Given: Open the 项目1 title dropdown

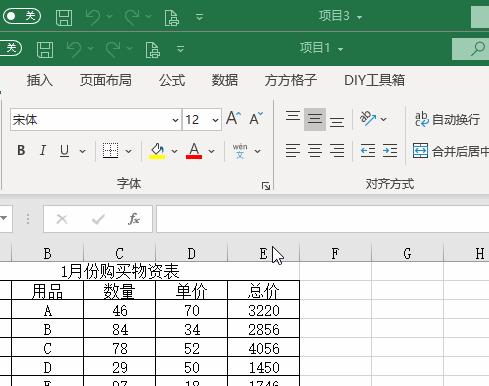Looking at the screenshot, I should pos(340,49).
